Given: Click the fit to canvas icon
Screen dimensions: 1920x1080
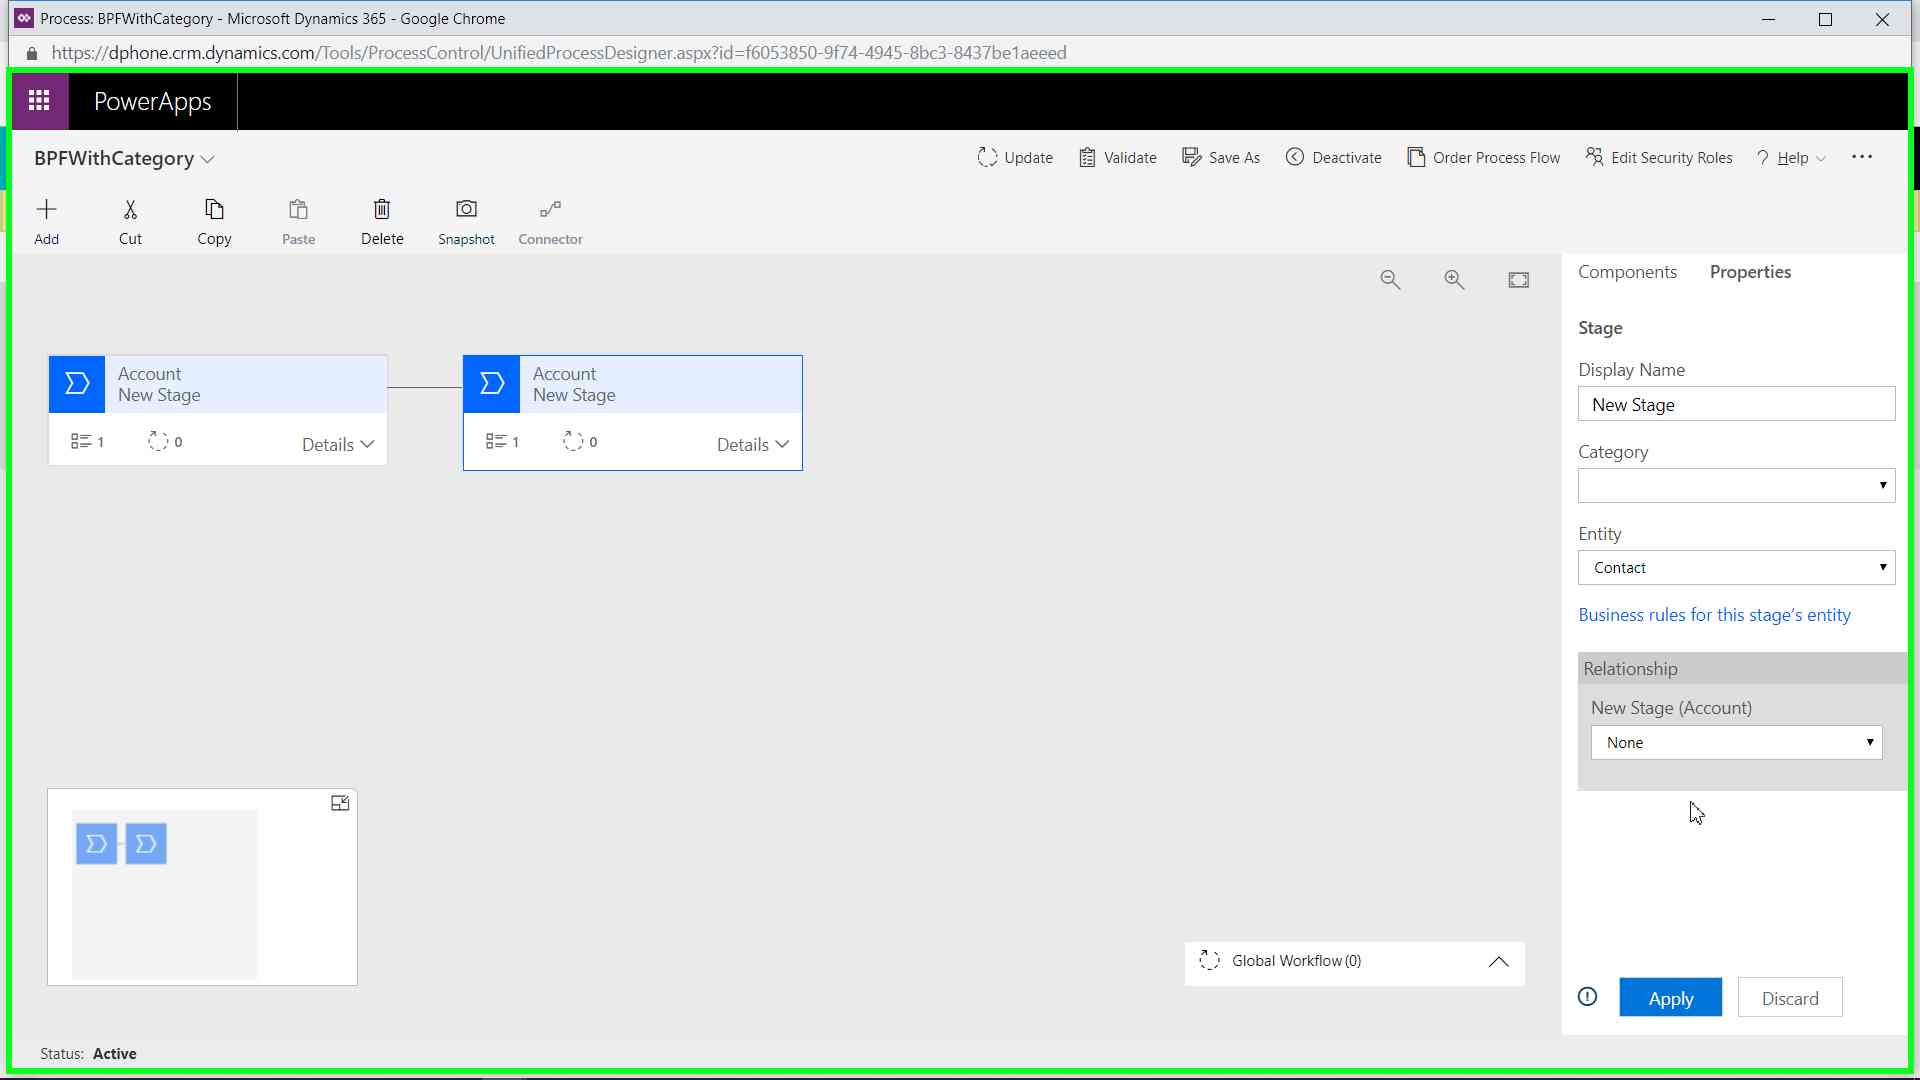Looking at the screenshot, I should (x=1518, y=281).
